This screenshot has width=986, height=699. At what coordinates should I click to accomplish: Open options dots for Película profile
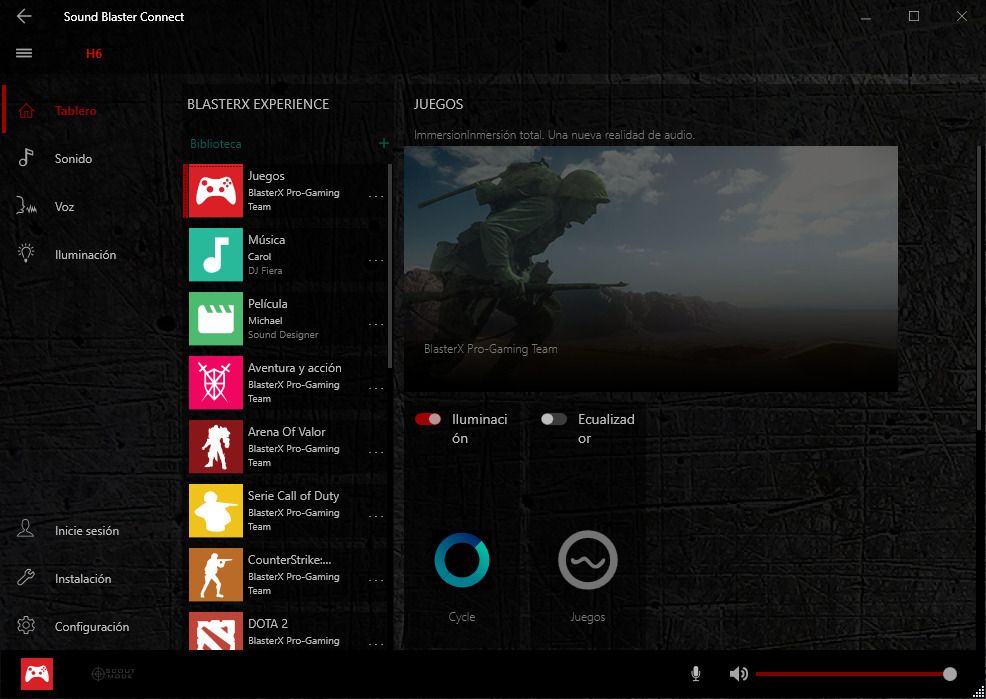click(376, 324)
